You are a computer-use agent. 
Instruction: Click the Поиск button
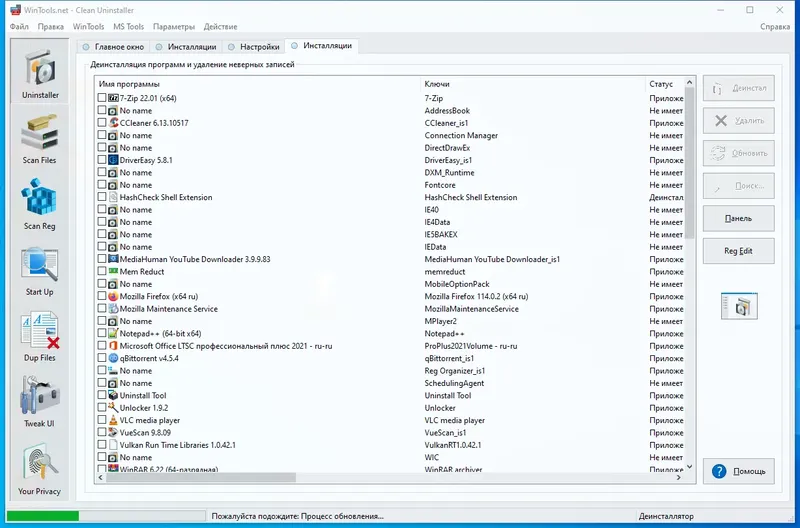(x=738, y=186)
